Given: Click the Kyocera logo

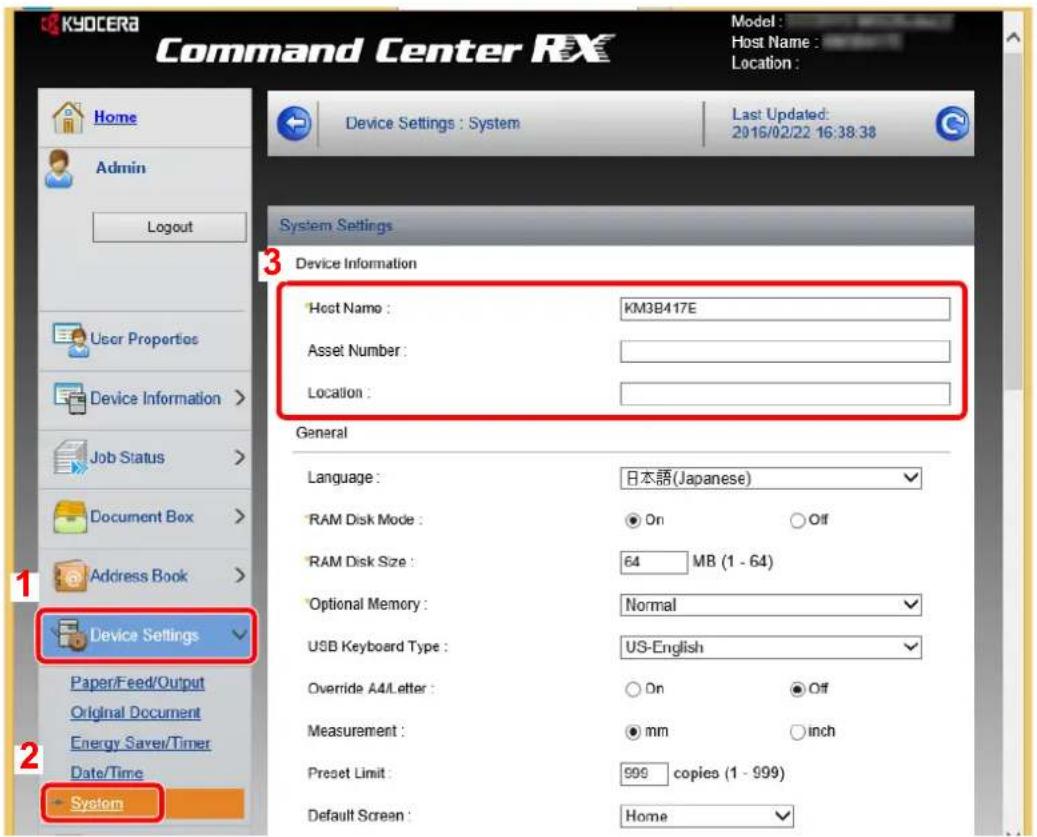Looking at the screenshot, I should 90,24.
